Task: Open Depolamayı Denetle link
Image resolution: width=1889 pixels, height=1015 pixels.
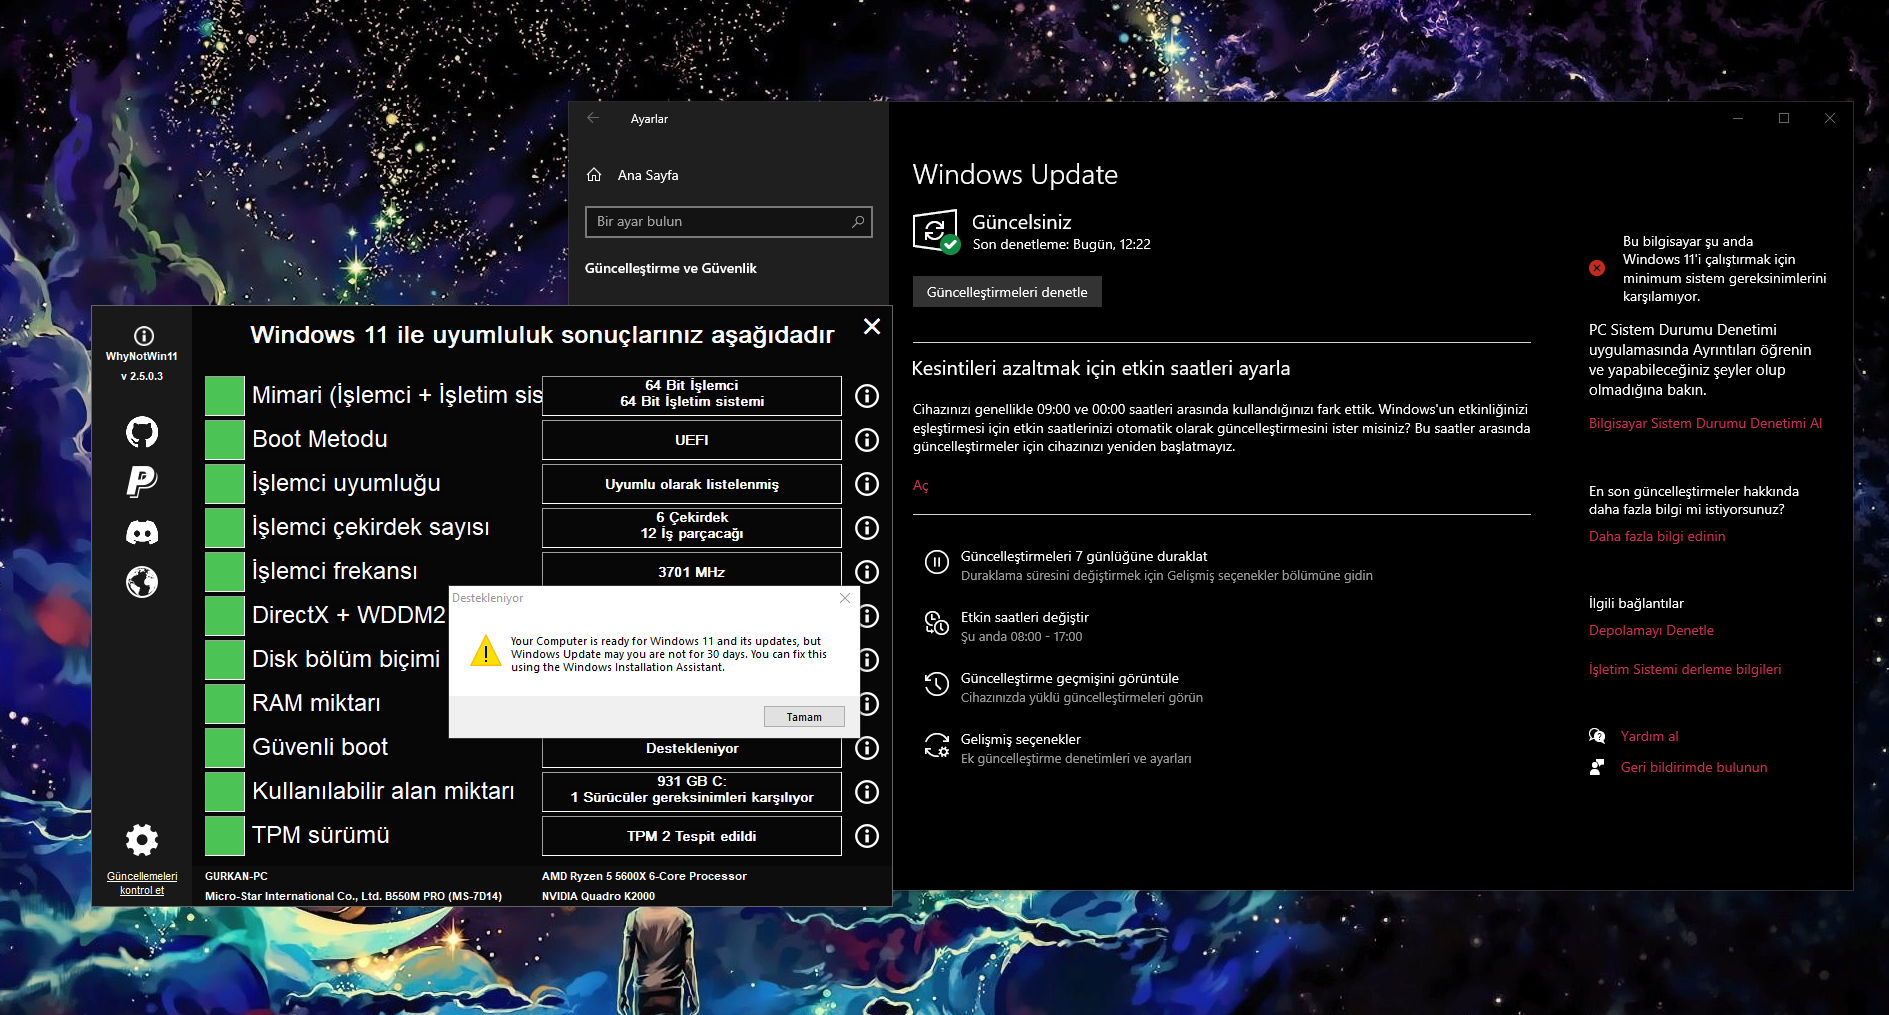Action: tap(1651, 630)
